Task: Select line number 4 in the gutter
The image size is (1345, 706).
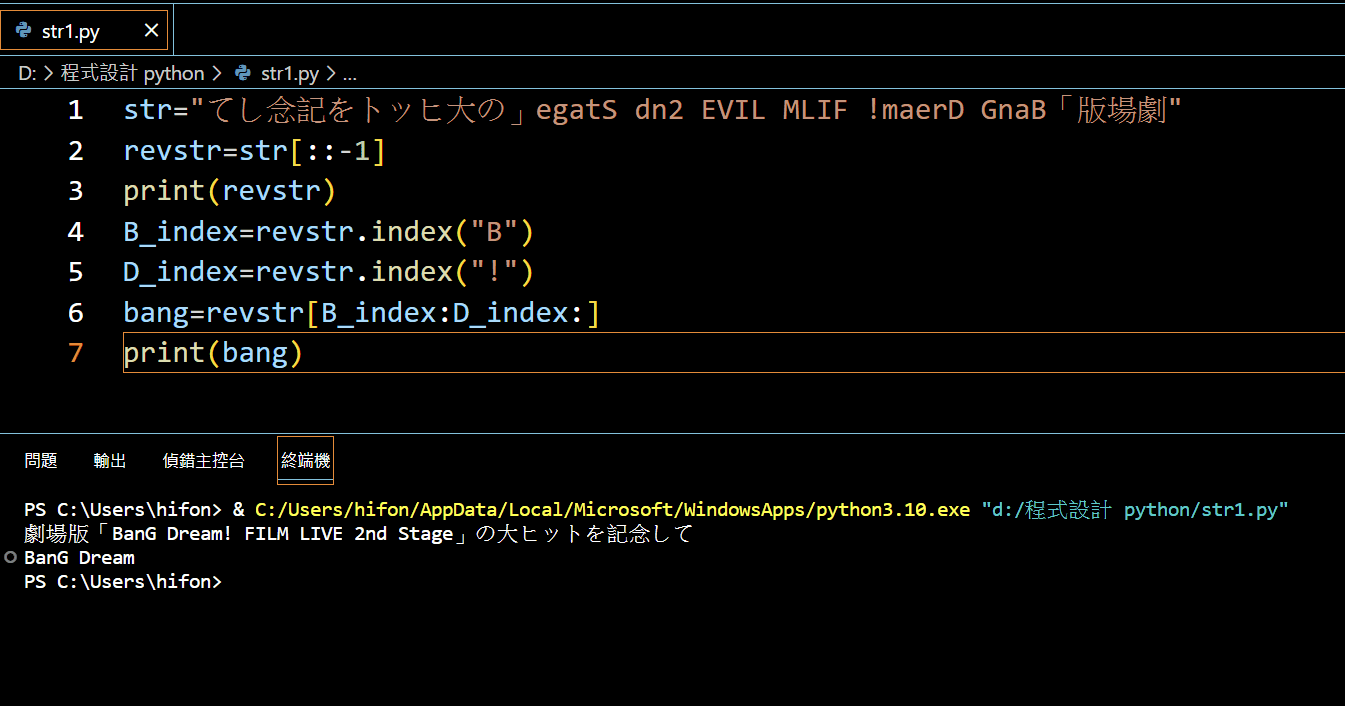Action: 76,232
